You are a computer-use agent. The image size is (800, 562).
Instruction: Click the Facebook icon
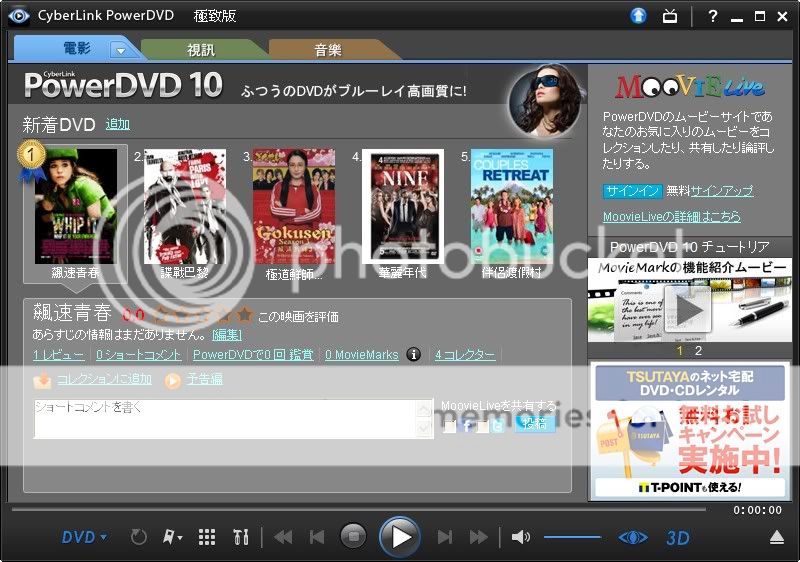tap(467, 425)
